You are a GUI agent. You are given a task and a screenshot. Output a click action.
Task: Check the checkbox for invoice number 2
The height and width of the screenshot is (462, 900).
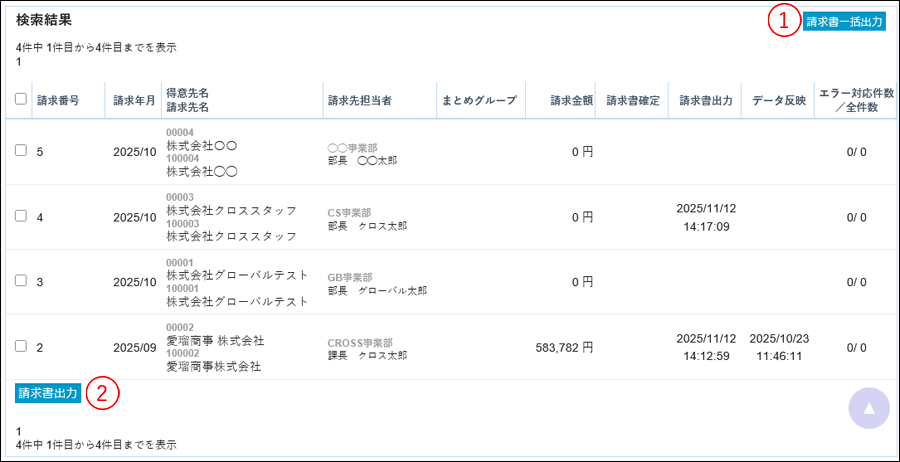[21, 345]
